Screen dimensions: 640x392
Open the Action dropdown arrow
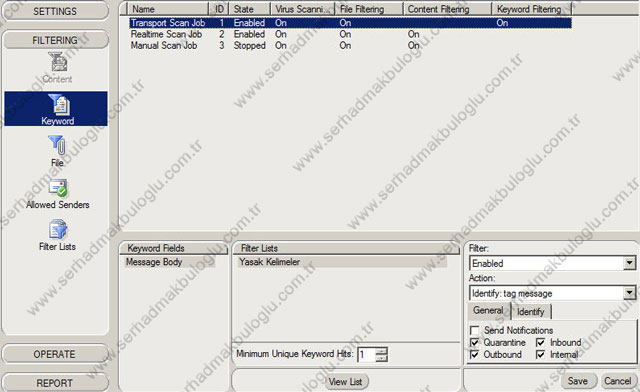tap(629, 293)
